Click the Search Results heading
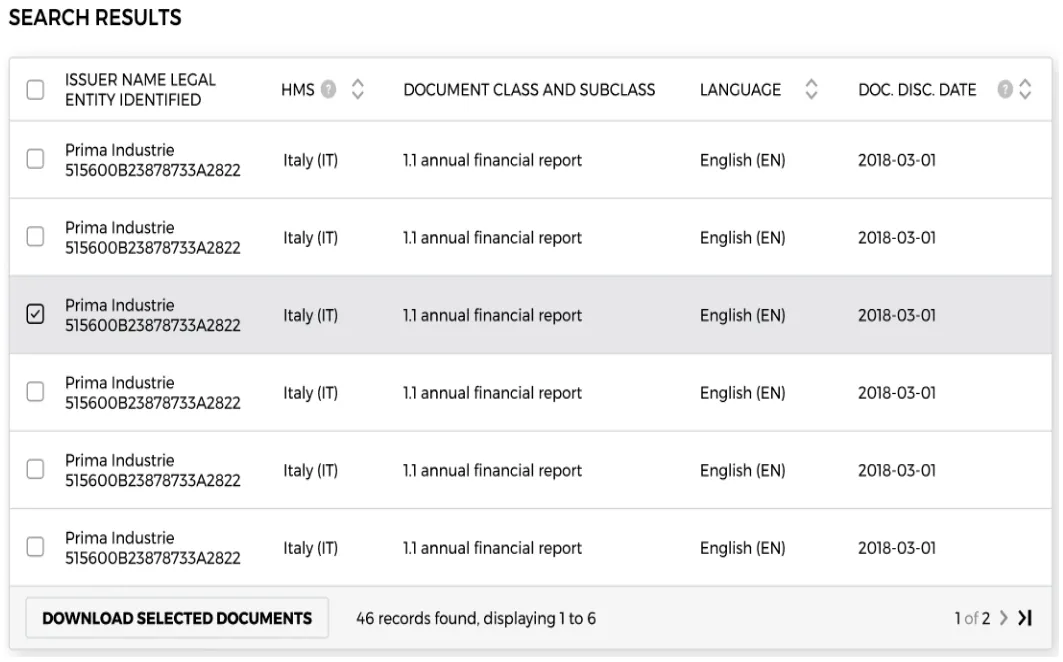The height and width of the screenshot is (662, 1063). click(x=95, y=18)
